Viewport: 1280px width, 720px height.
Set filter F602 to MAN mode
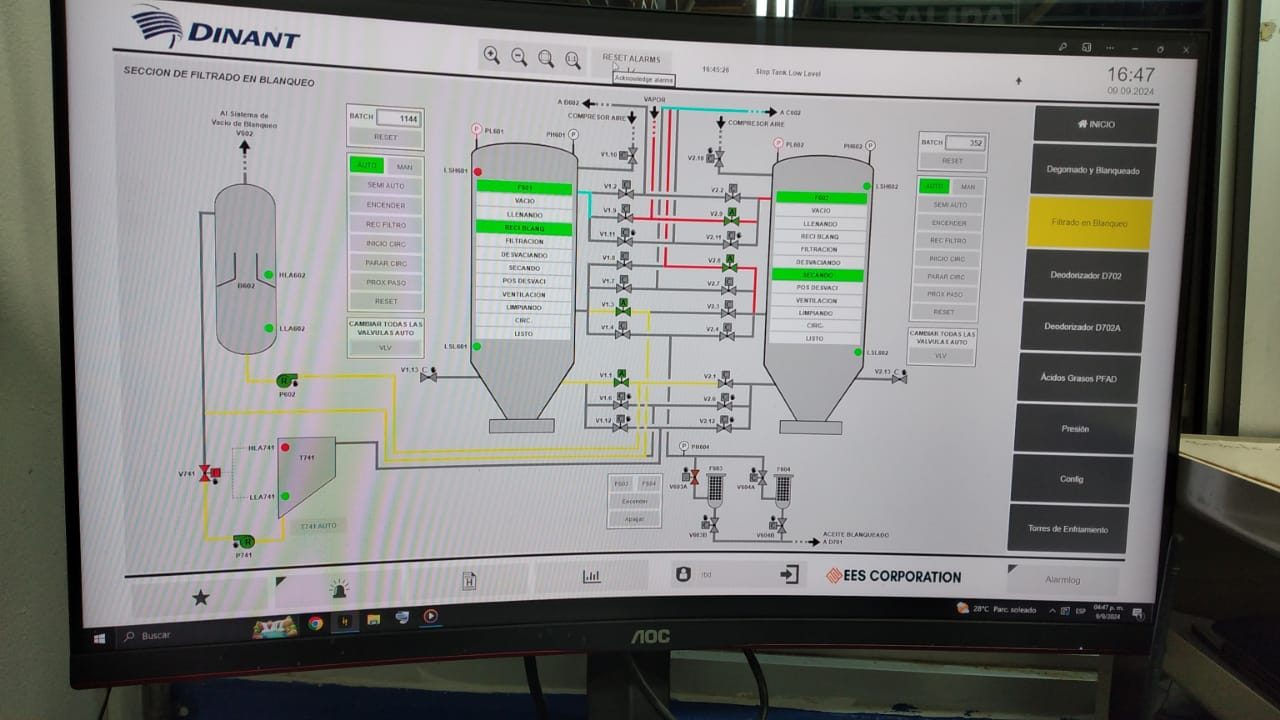967,186
